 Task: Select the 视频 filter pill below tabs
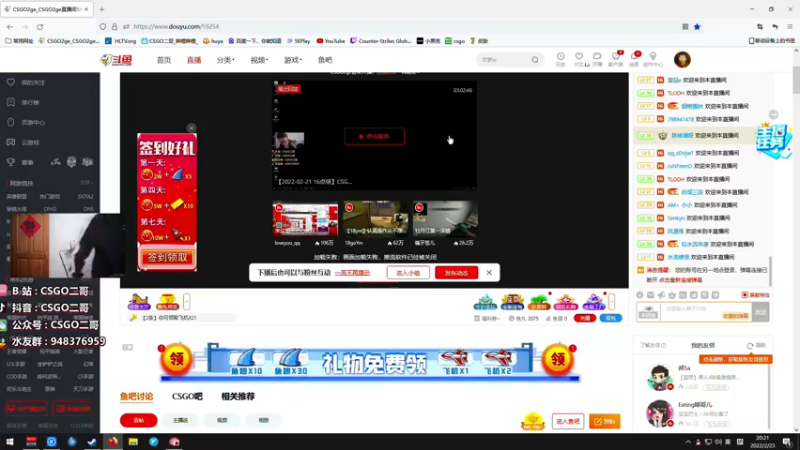(222, 420)
